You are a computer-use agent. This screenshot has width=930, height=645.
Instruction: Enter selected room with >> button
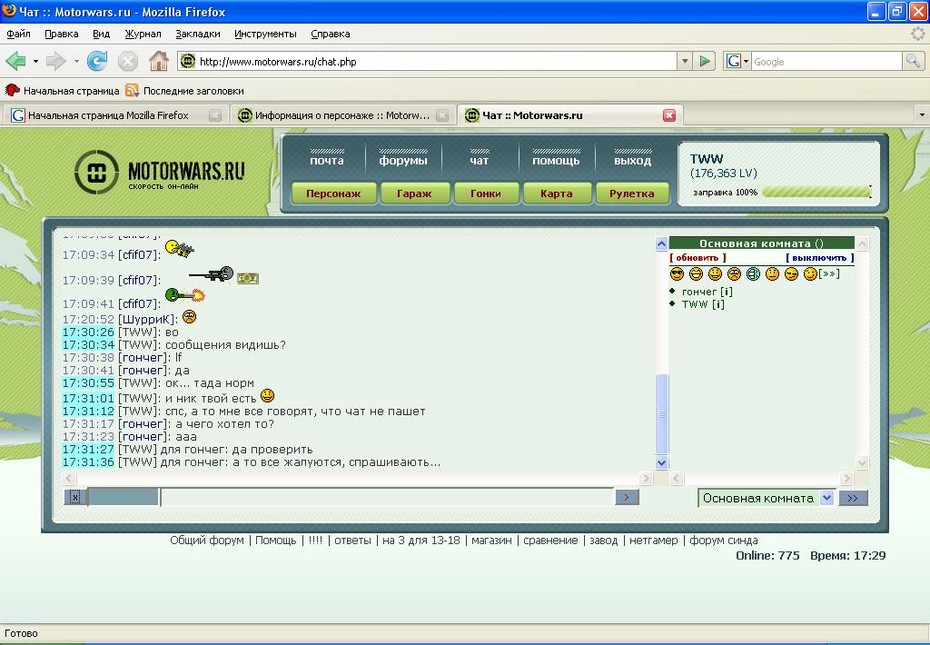853,498
